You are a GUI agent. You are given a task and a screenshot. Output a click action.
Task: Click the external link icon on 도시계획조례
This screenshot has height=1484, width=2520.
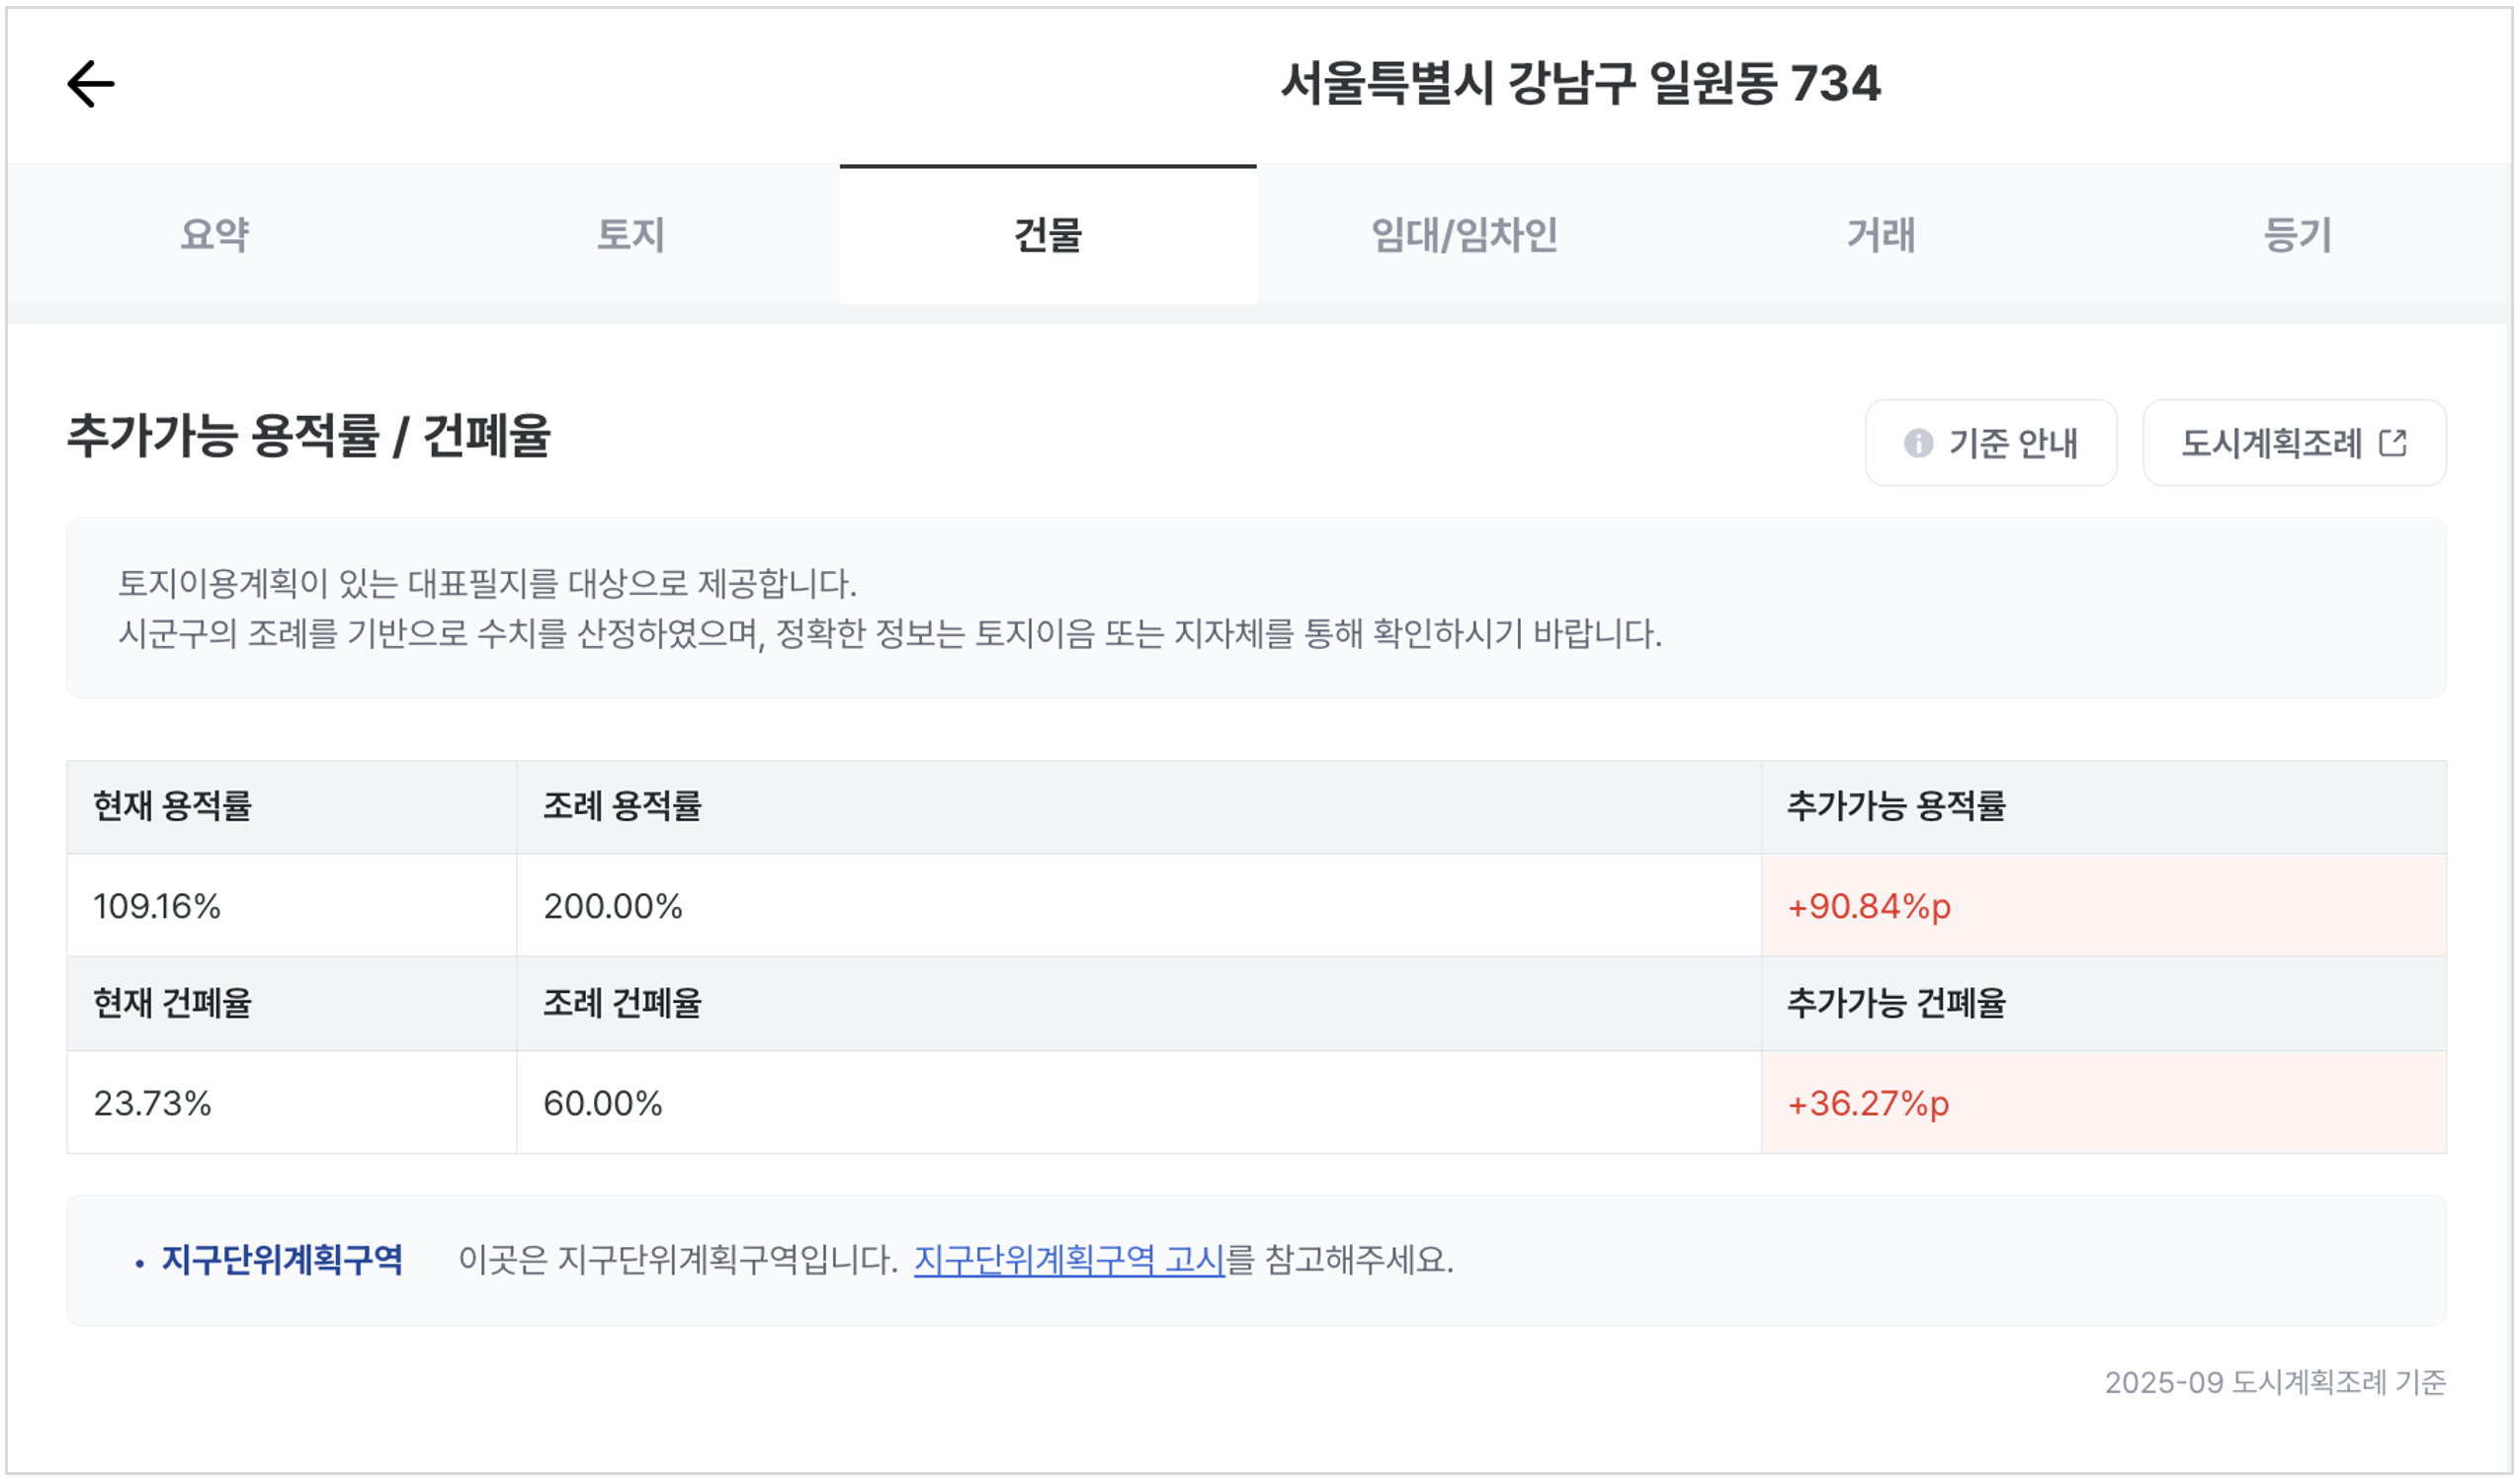pyautogui.click(x=2393, y=443)
